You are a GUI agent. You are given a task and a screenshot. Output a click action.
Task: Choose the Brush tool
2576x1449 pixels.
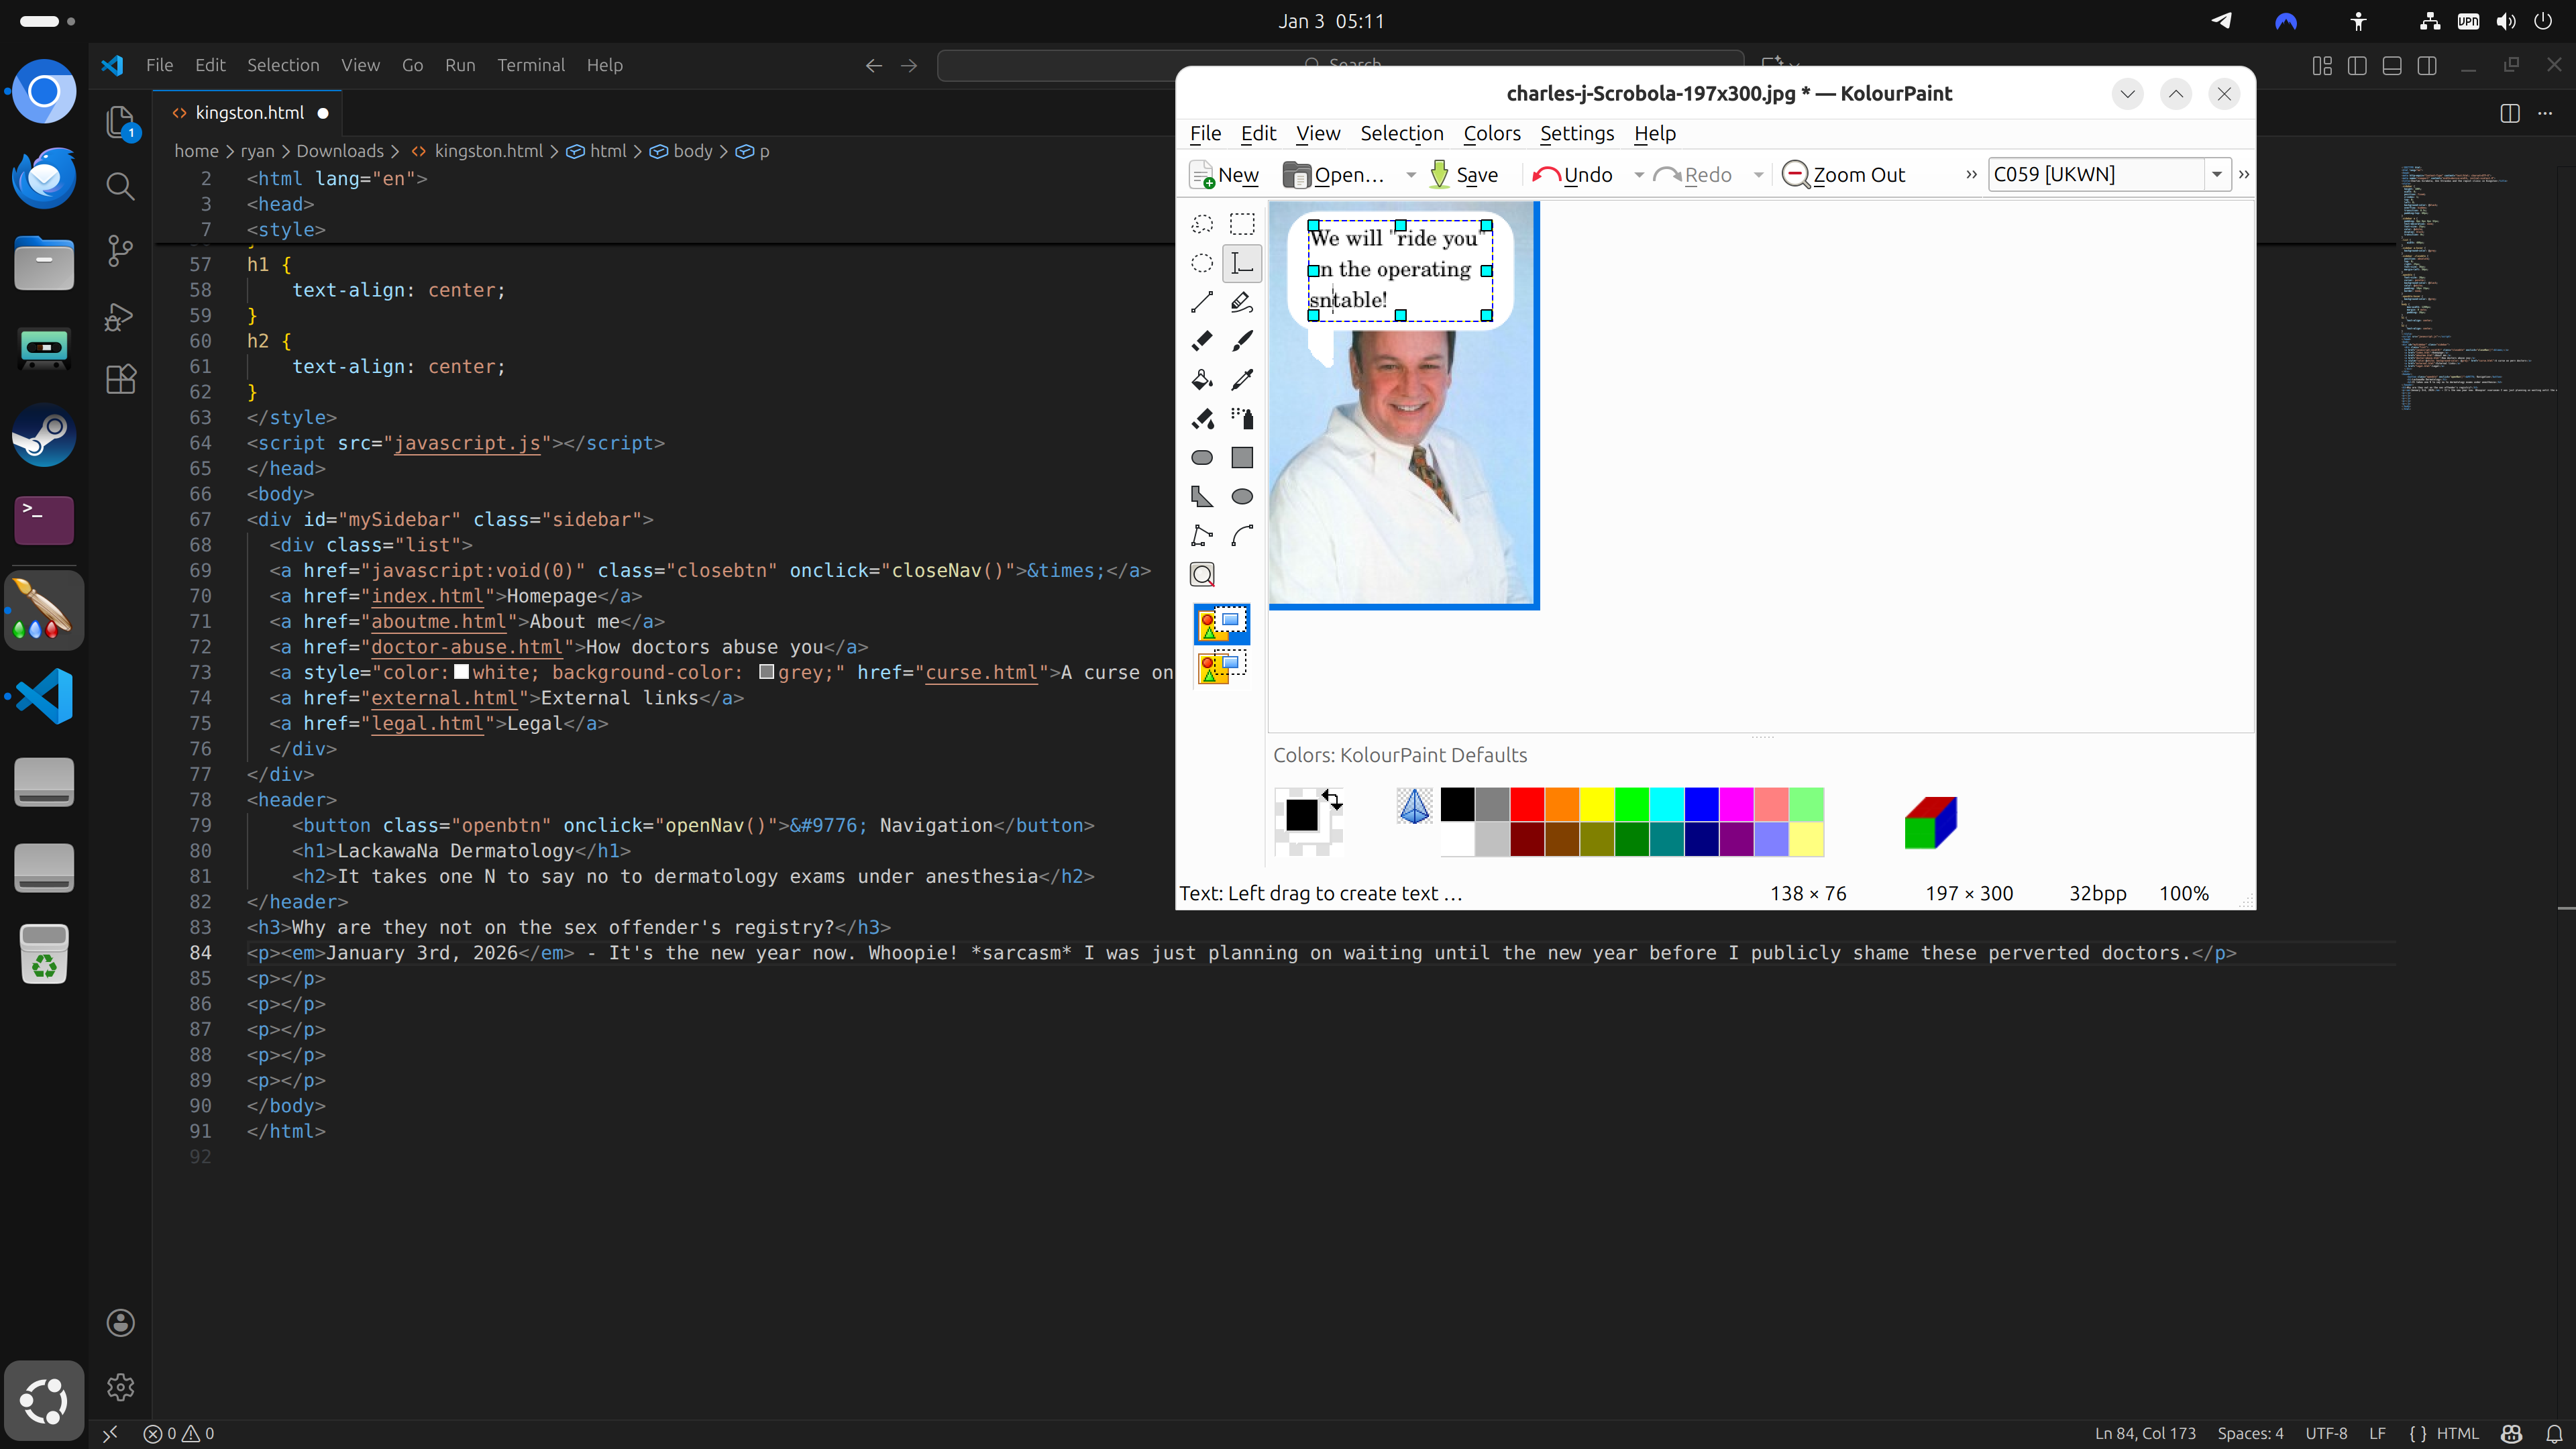click(1241, 341)
